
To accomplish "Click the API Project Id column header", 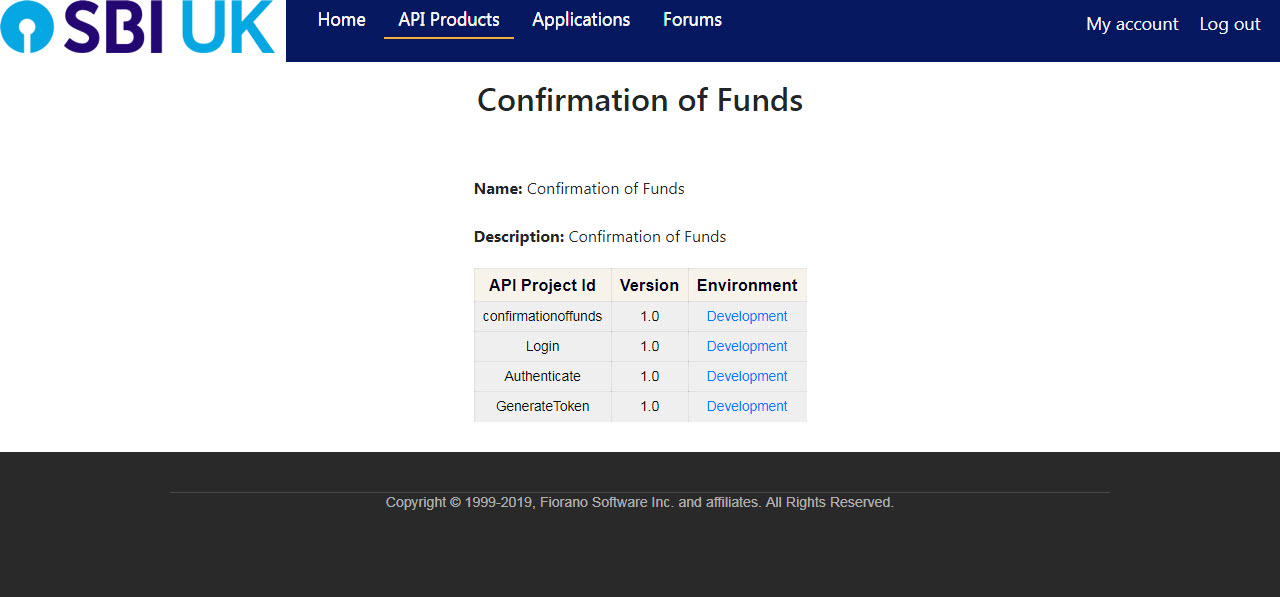I will (x=543, y=285).
